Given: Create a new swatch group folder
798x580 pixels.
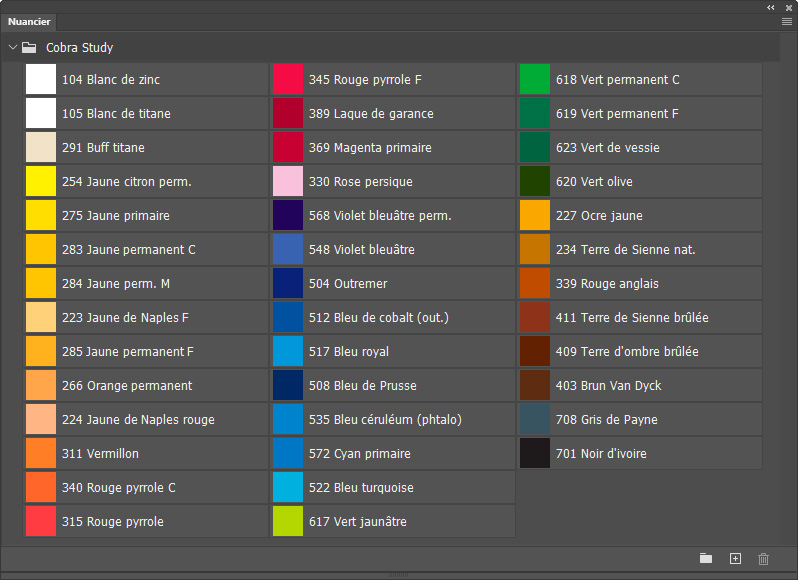Looking at the screenshot, I should coord(706,559).
